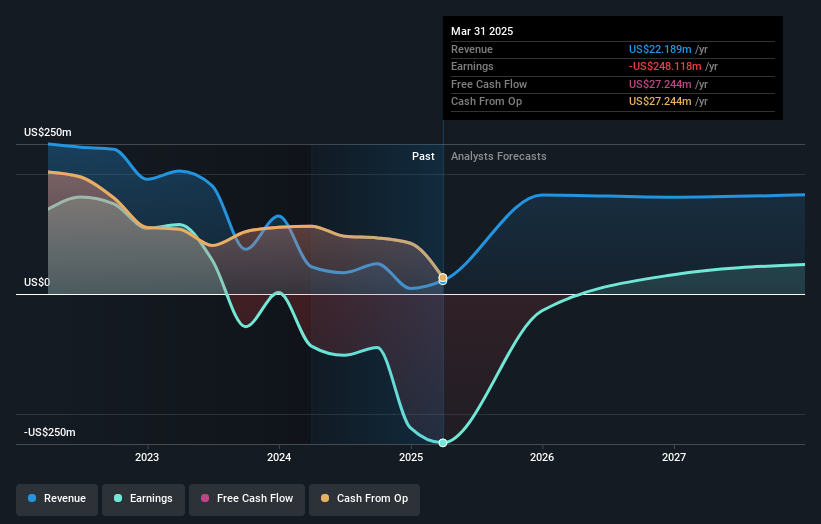The image size is (821, 524).
Task: Toggle the Revenue series in the legend
Action: click(57, 499)
